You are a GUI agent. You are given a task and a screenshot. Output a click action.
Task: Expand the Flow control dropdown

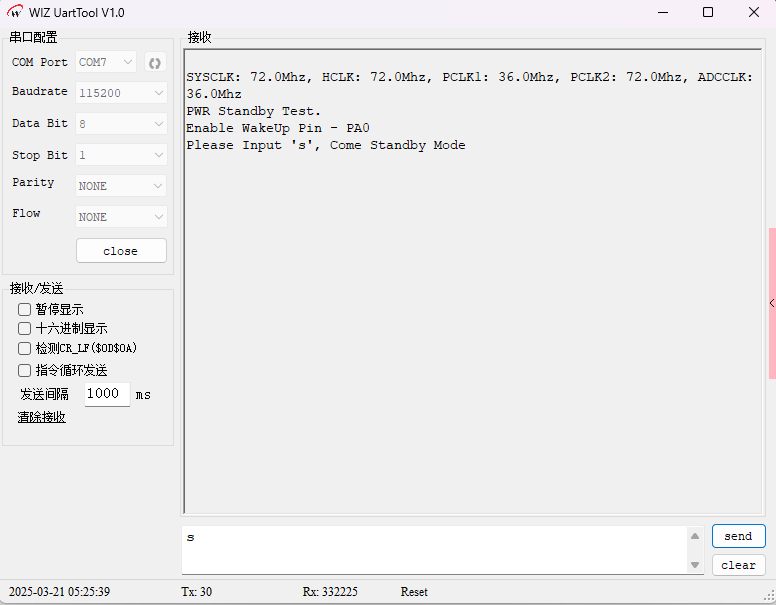pyautogui.click(x=121, y=217)
